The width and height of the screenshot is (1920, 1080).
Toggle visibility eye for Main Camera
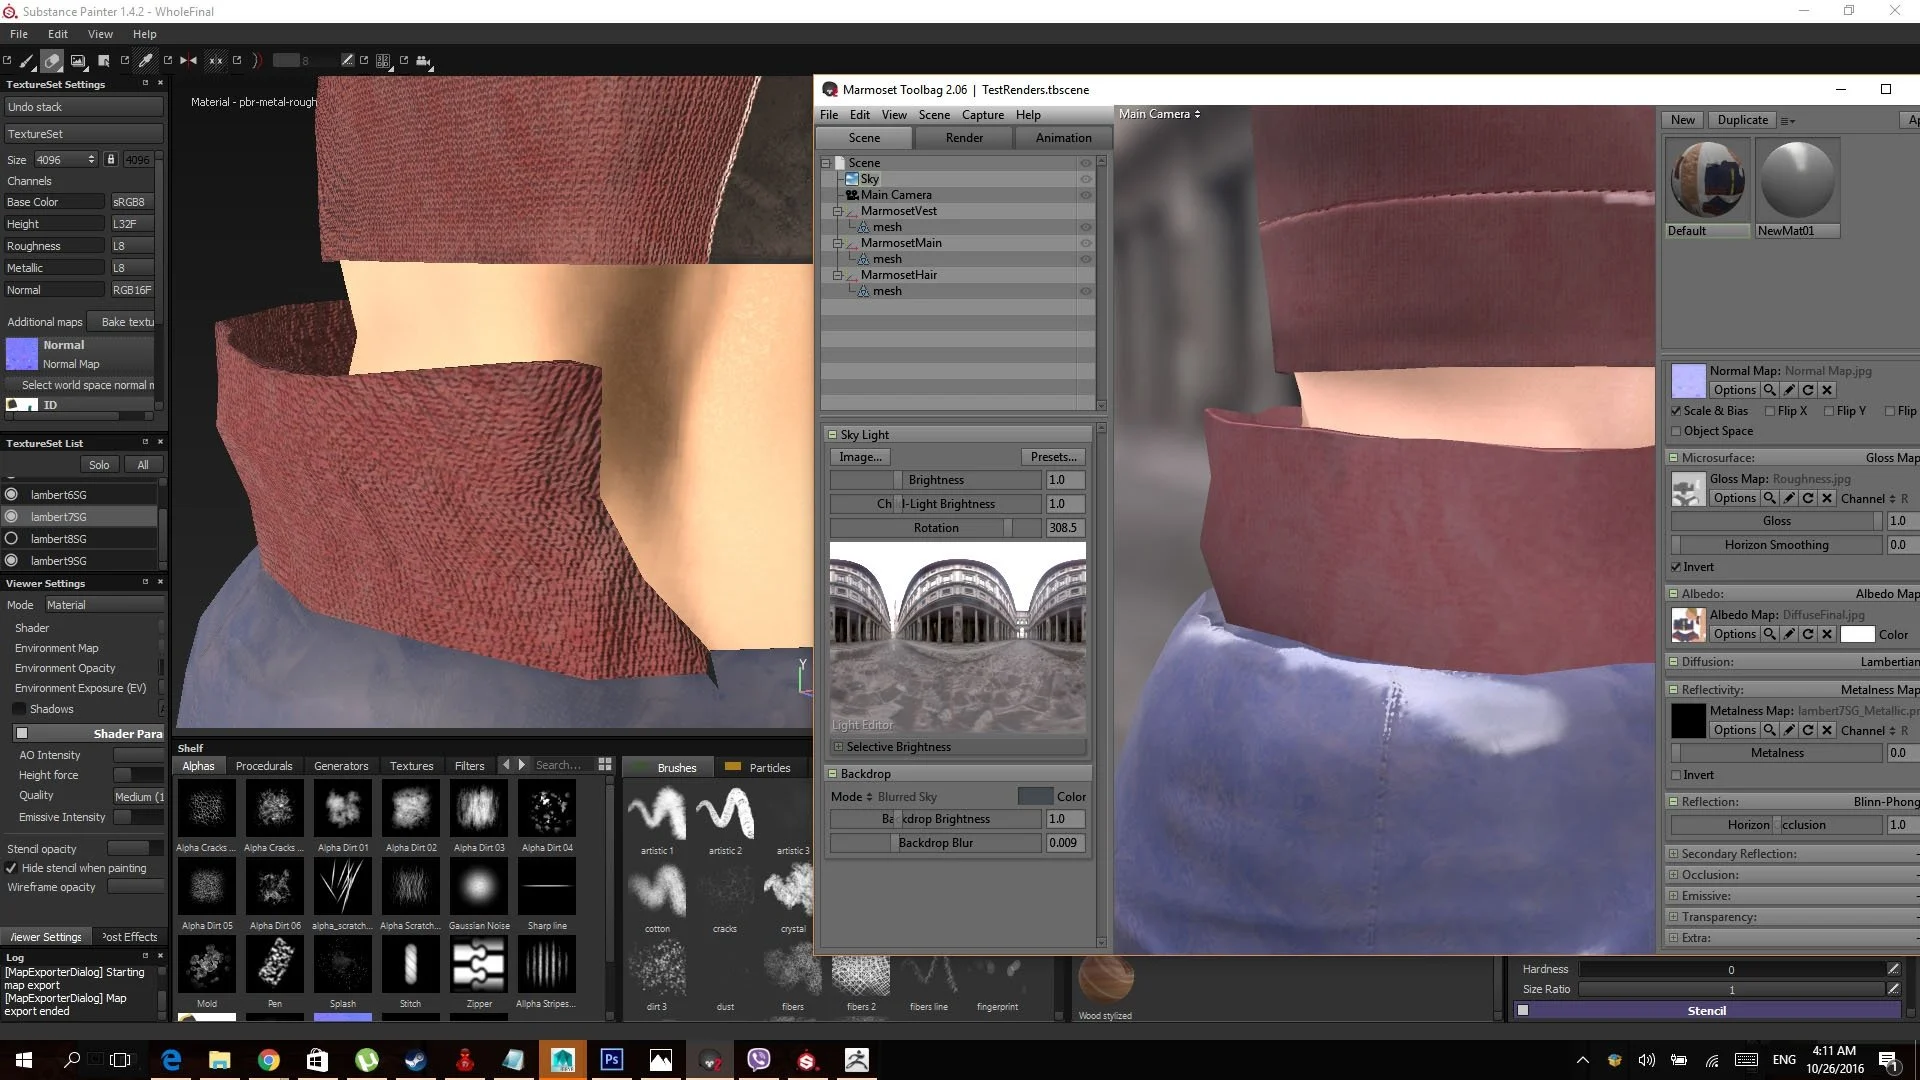tap(1085, 195)
